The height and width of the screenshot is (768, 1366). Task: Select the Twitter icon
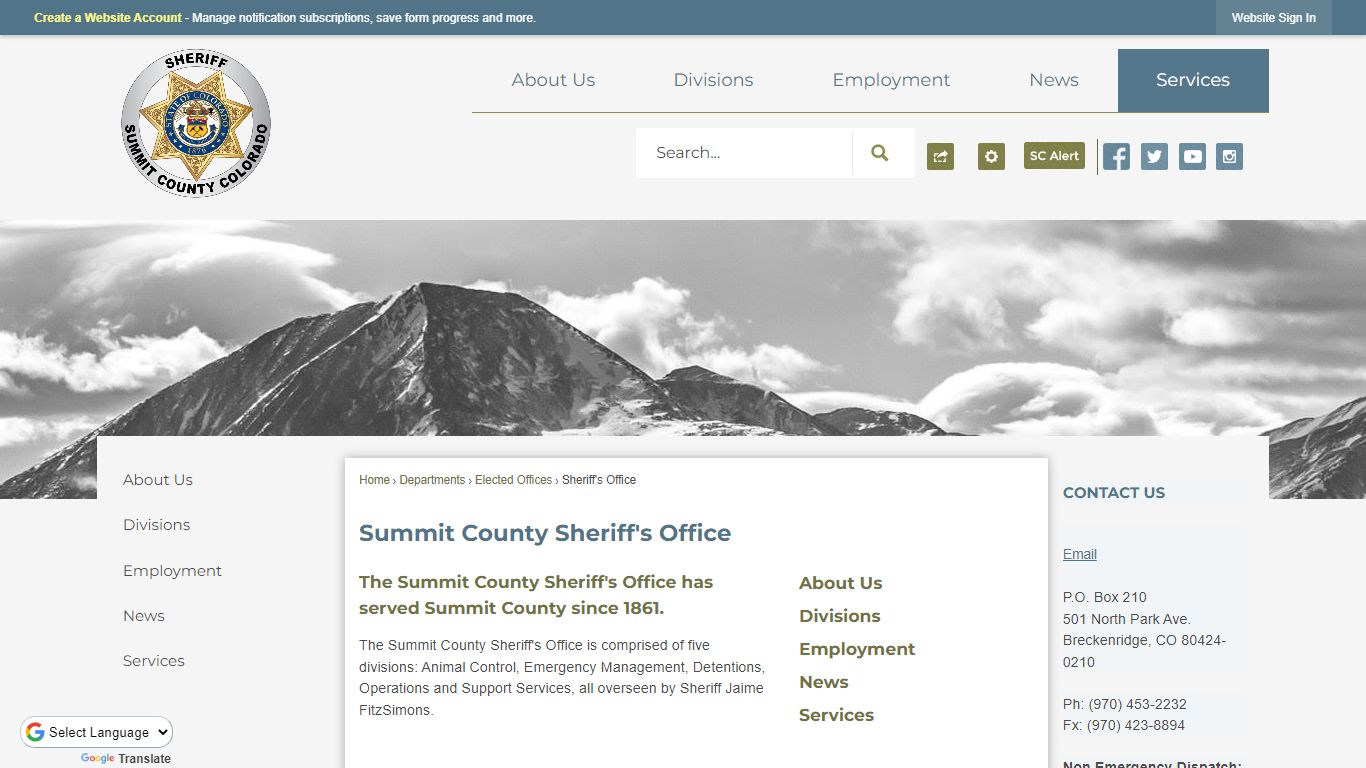[1153, 156]
